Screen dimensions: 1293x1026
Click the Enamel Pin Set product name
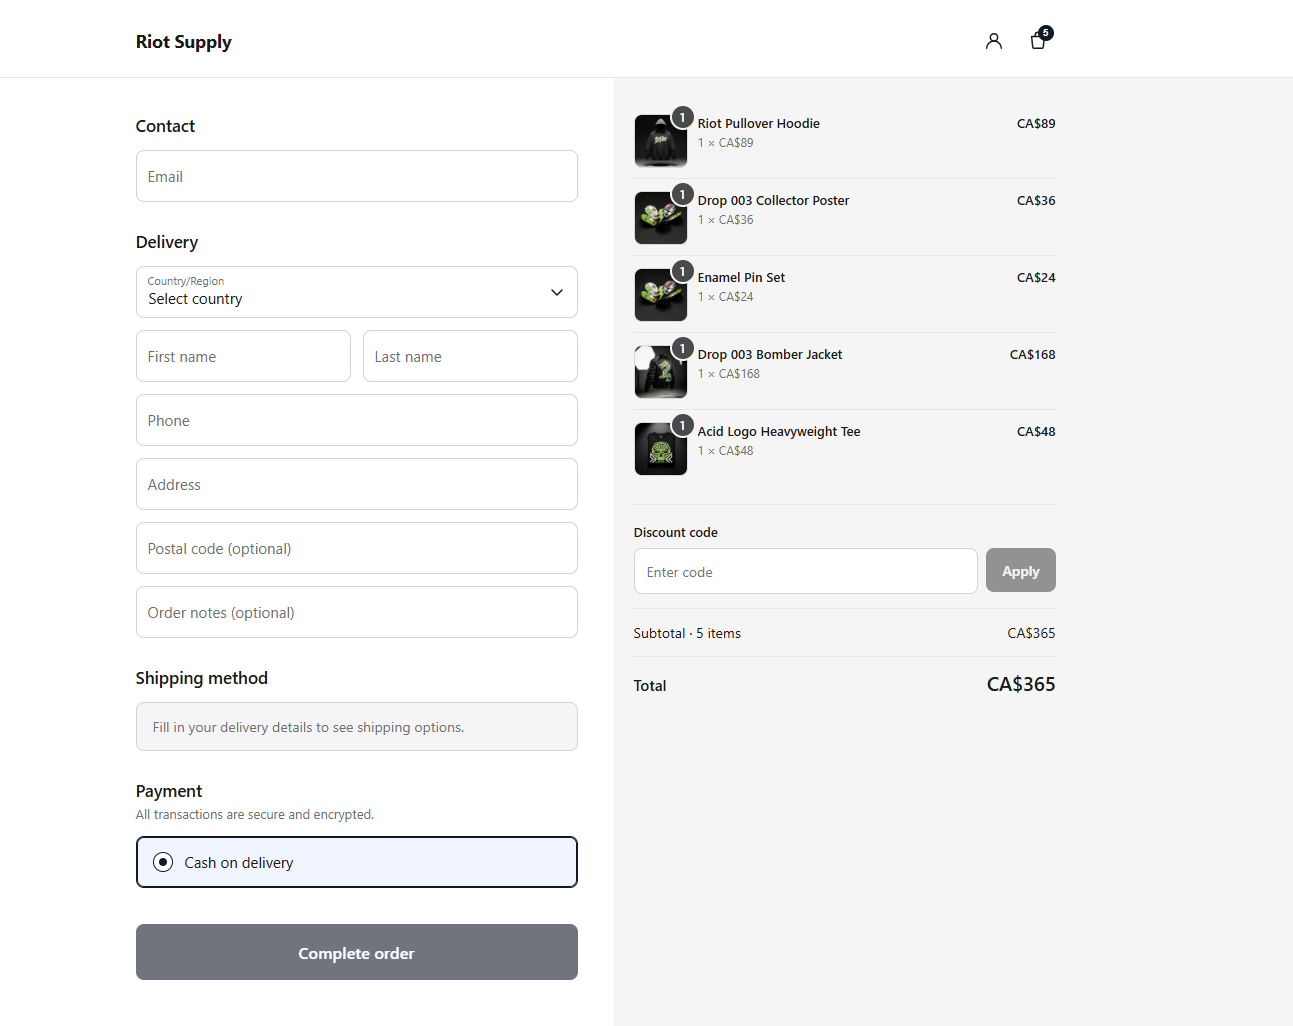[x=742, y=277]
